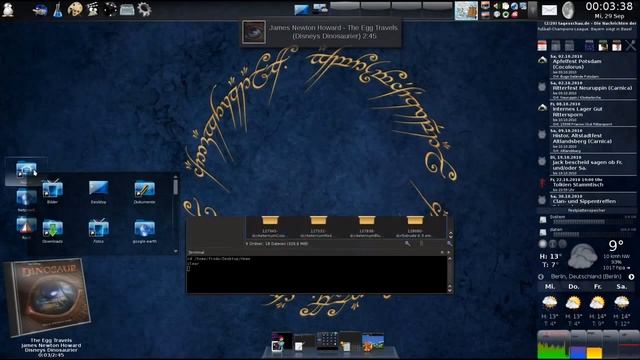Open the event Apfelfest Potsdam (Cocolorus)
The image size is (640, 360).
pyautogui.click(x=592, y=66)
